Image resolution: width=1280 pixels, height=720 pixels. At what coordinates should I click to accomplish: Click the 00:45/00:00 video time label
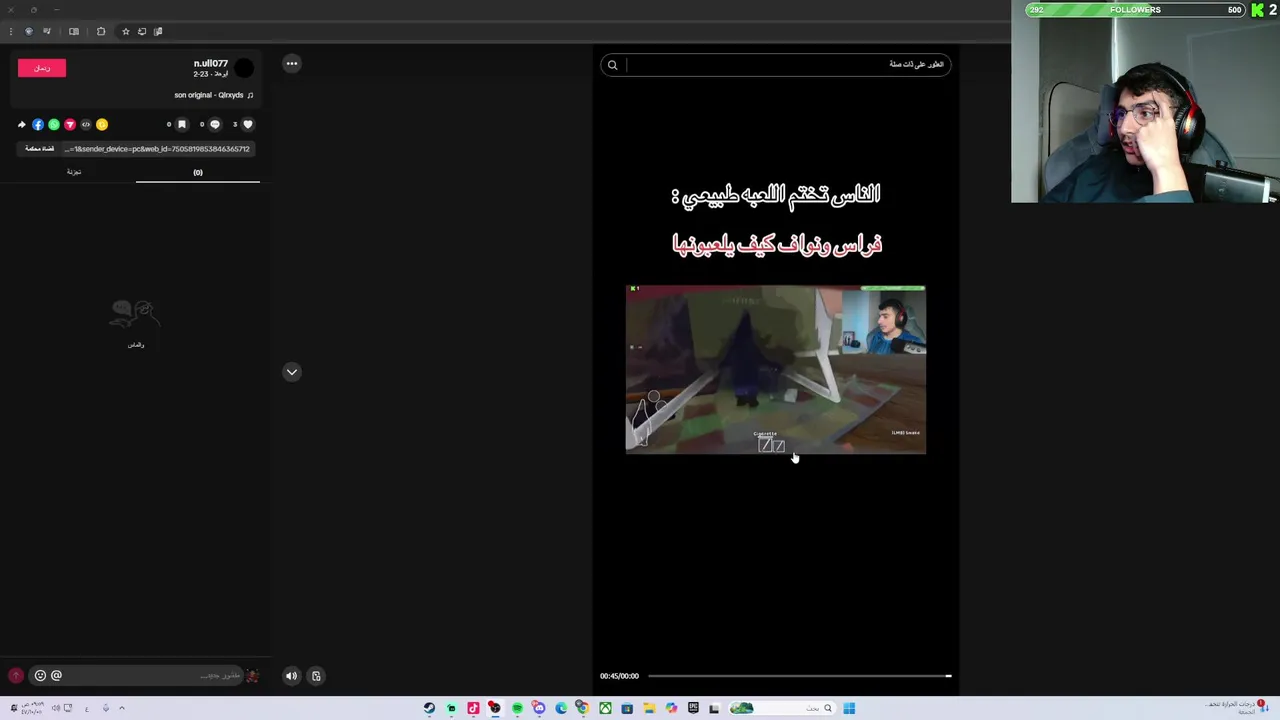[x=619, y=676]
